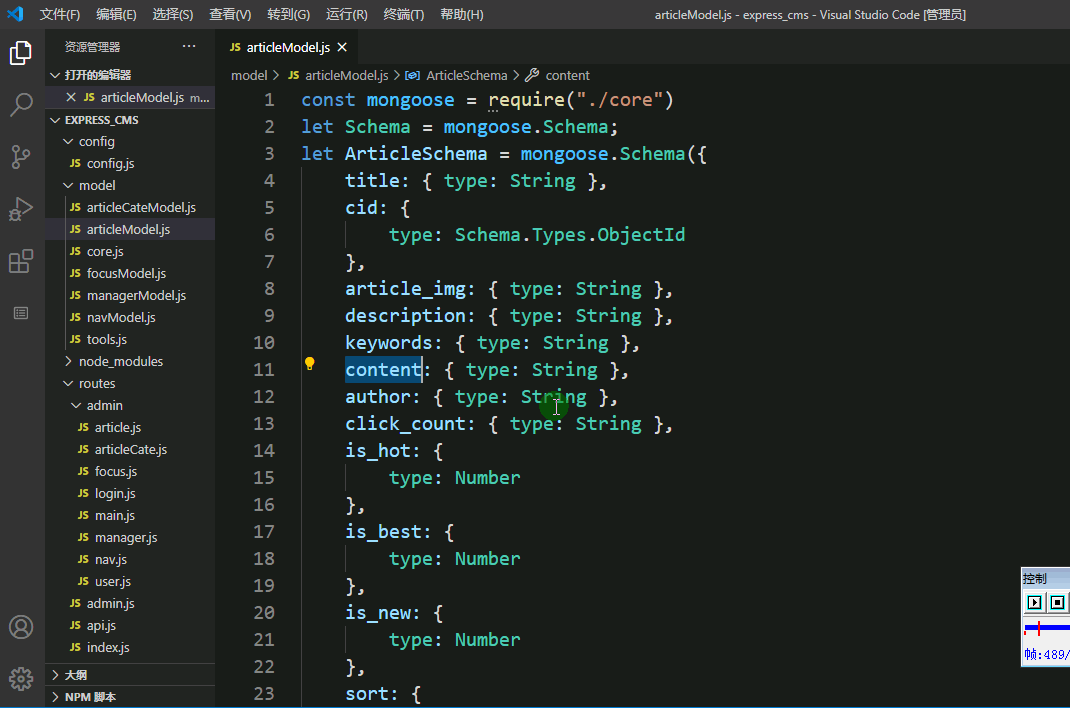Open manager.js under admin folder

[x=130, y=537]
